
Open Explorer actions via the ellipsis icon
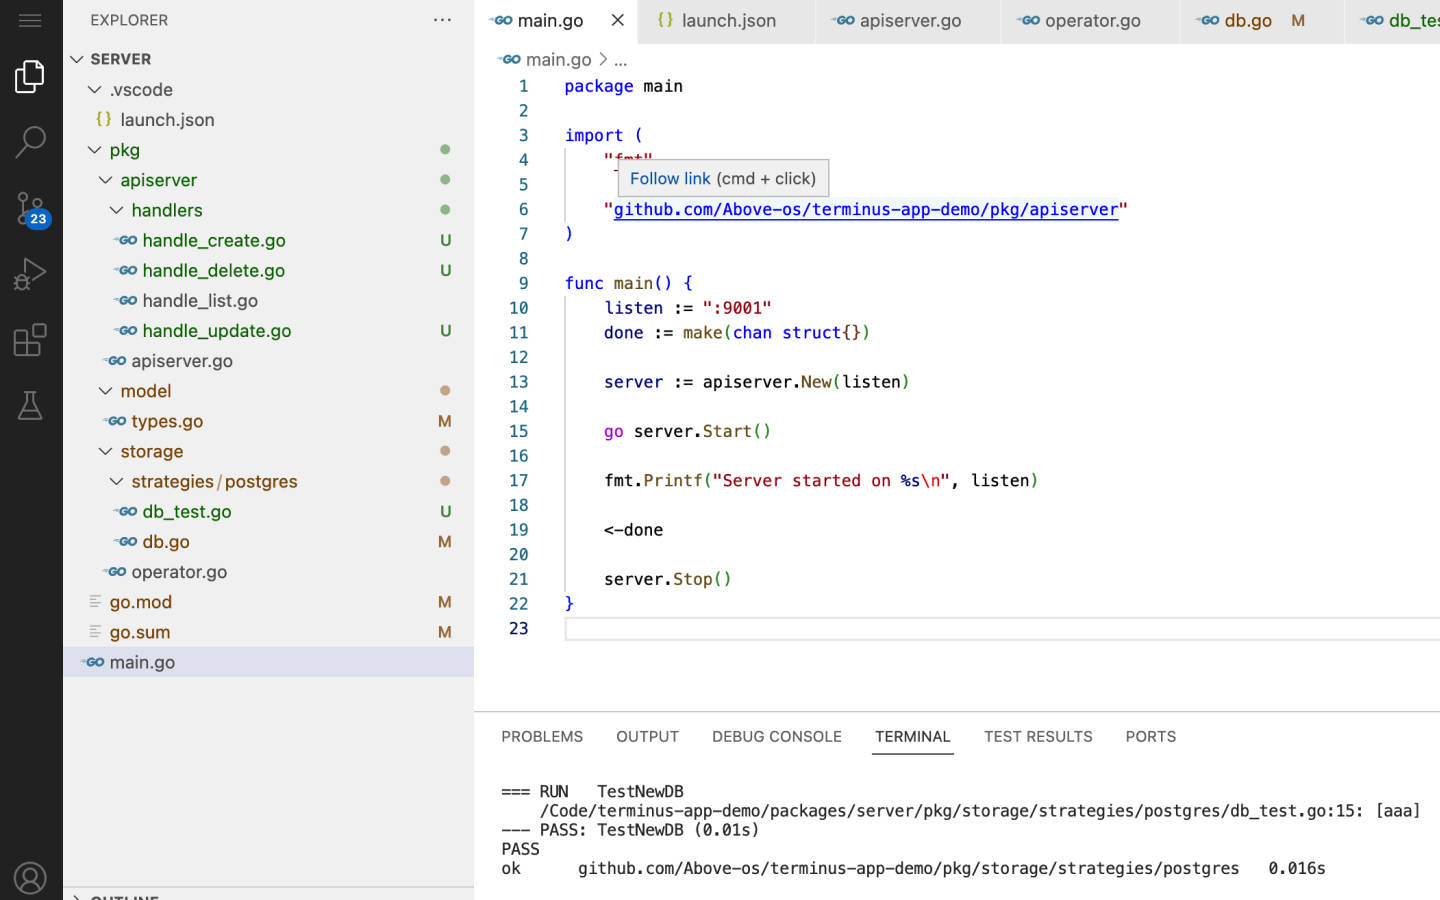442,19
